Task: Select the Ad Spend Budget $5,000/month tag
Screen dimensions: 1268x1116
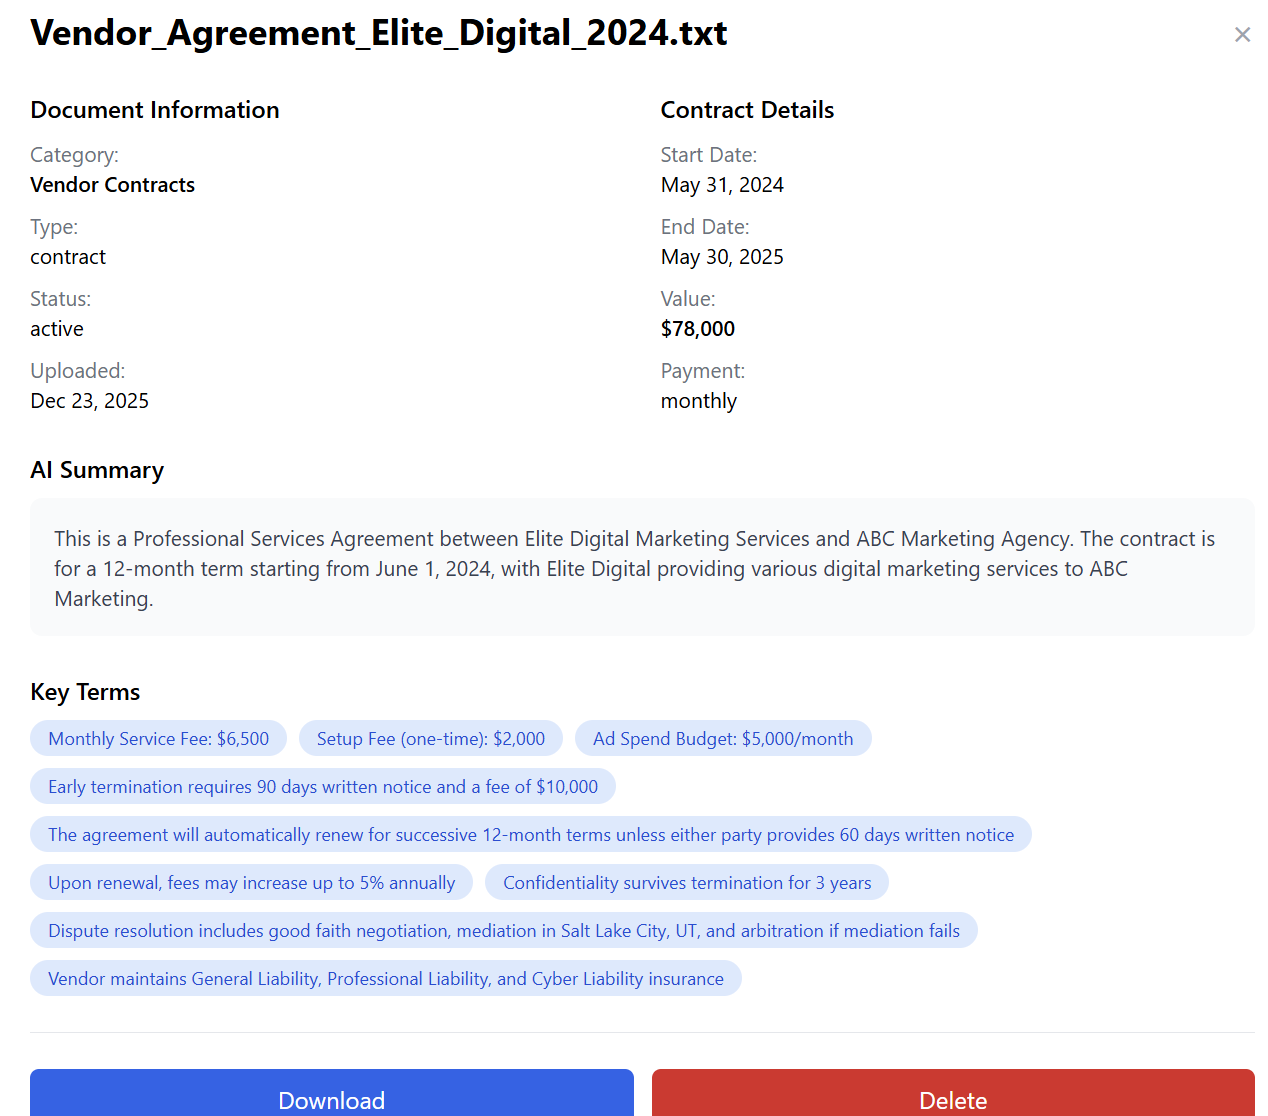Action: [x=722, y=739]
